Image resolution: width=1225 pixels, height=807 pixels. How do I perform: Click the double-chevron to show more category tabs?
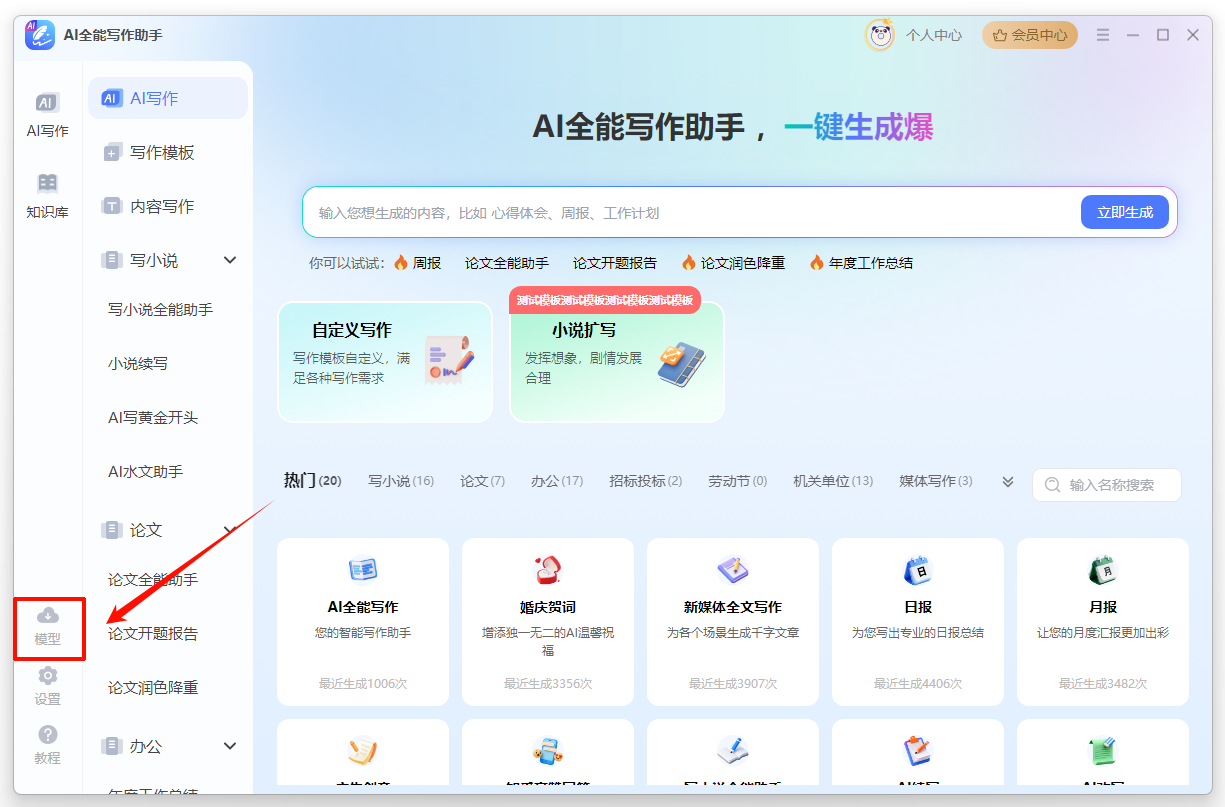coord(1007,481)
